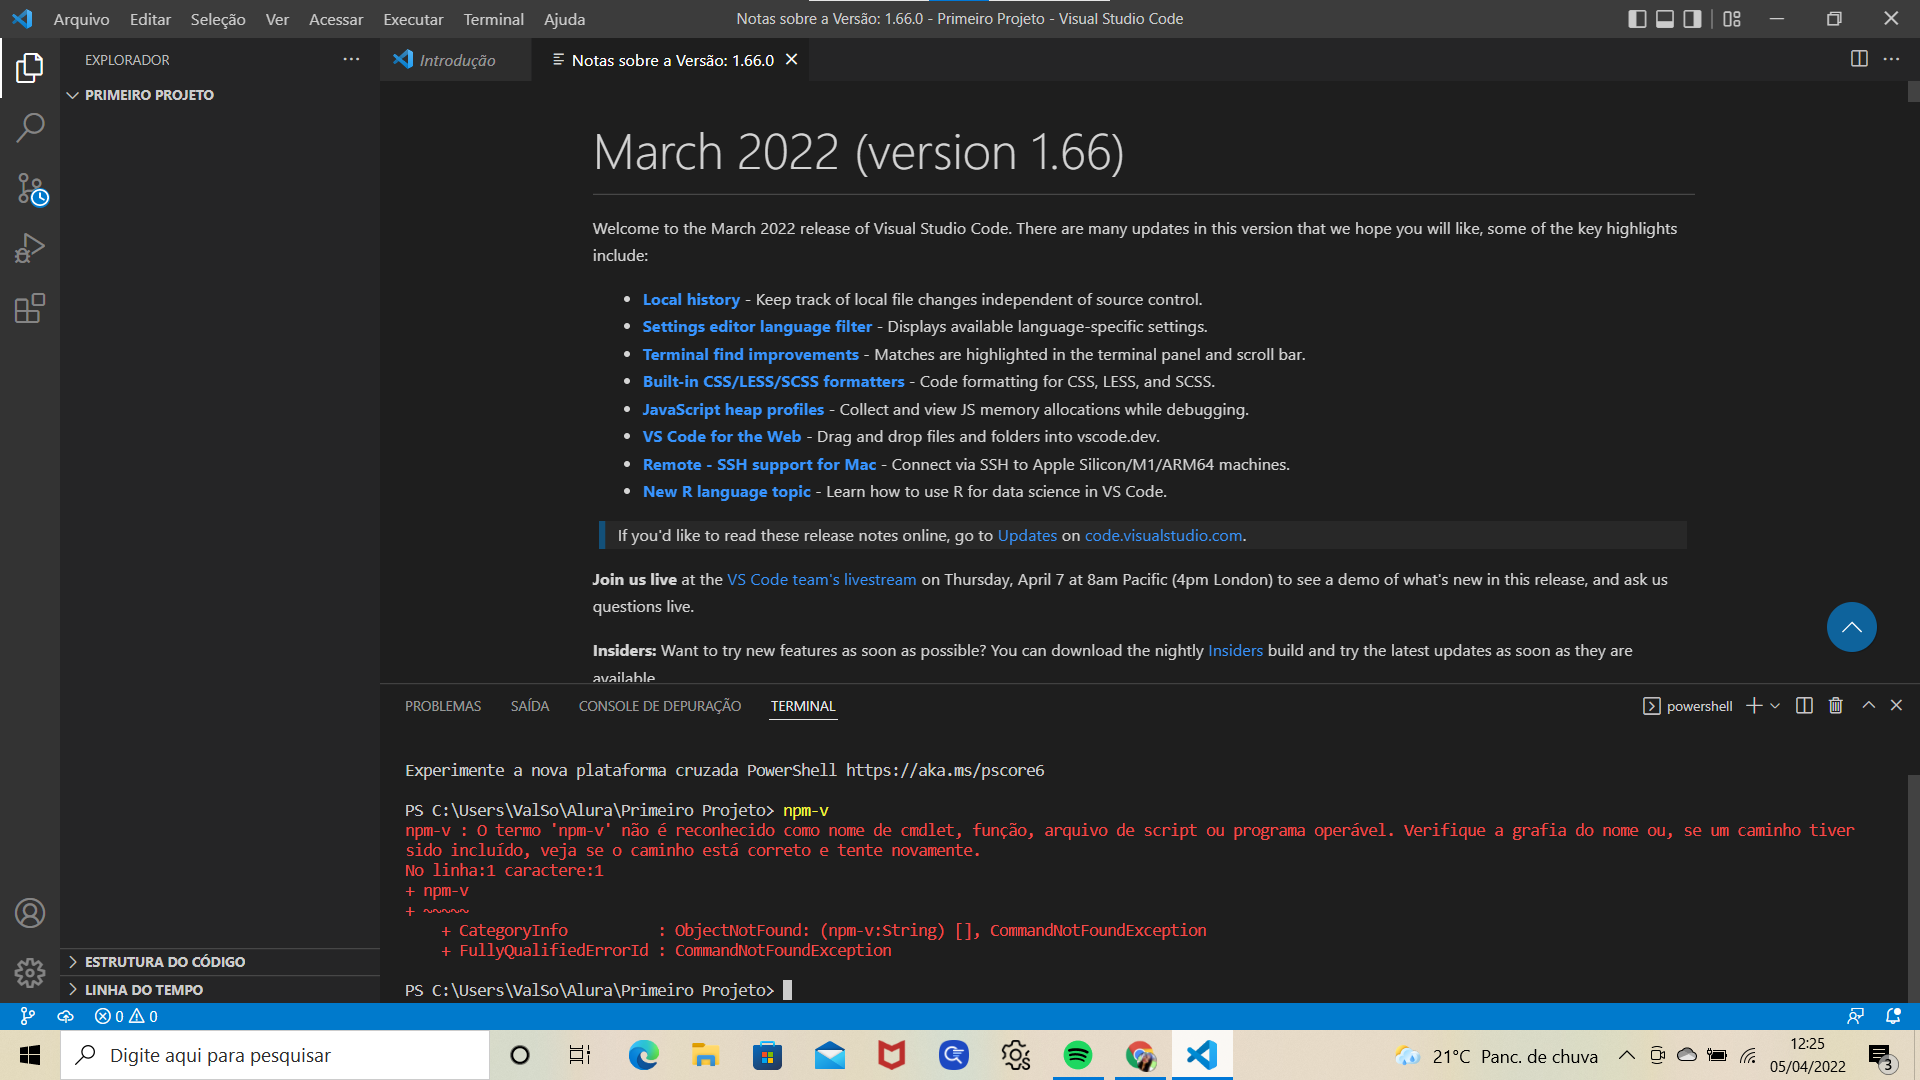Click the source control branch status icon
The image size is (1920, 1080).
click(x=28, y=1016)
